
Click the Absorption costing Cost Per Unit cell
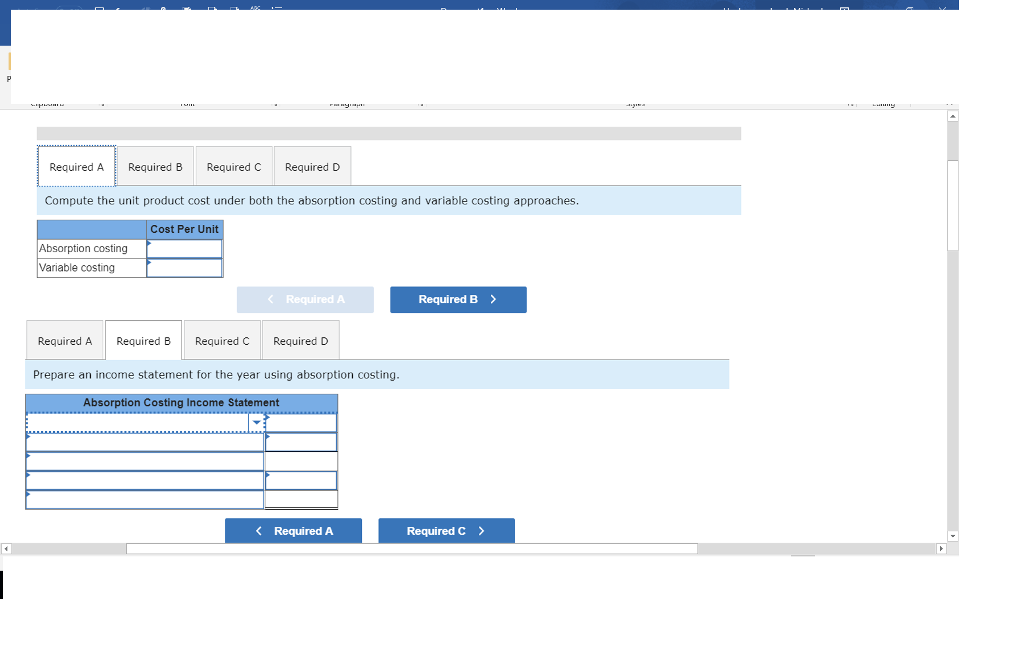(x=185, y=249)
